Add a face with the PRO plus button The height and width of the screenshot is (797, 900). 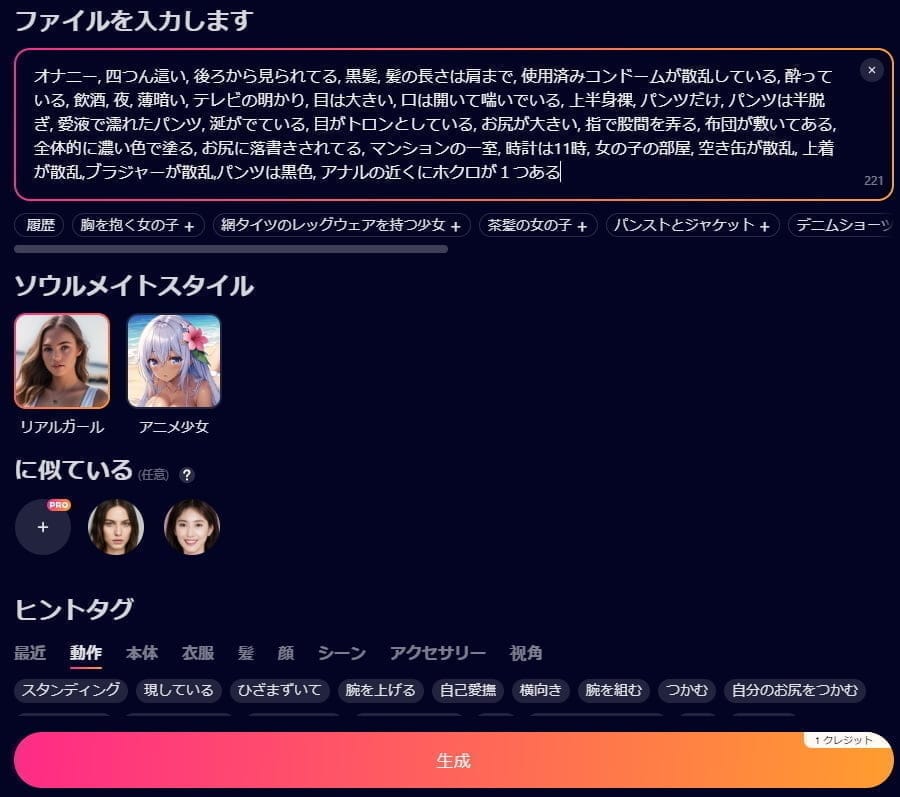coord(43,527)
